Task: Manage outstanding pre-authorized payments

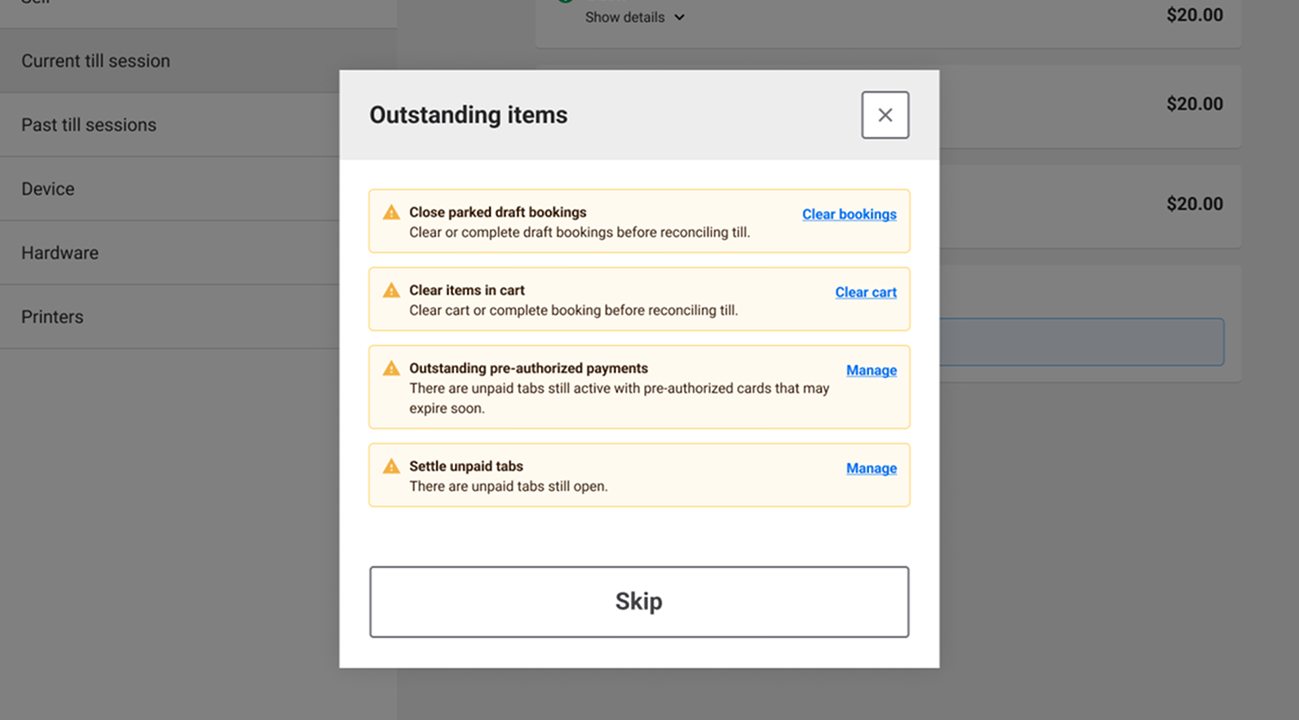Action: [x=871, y=370]
